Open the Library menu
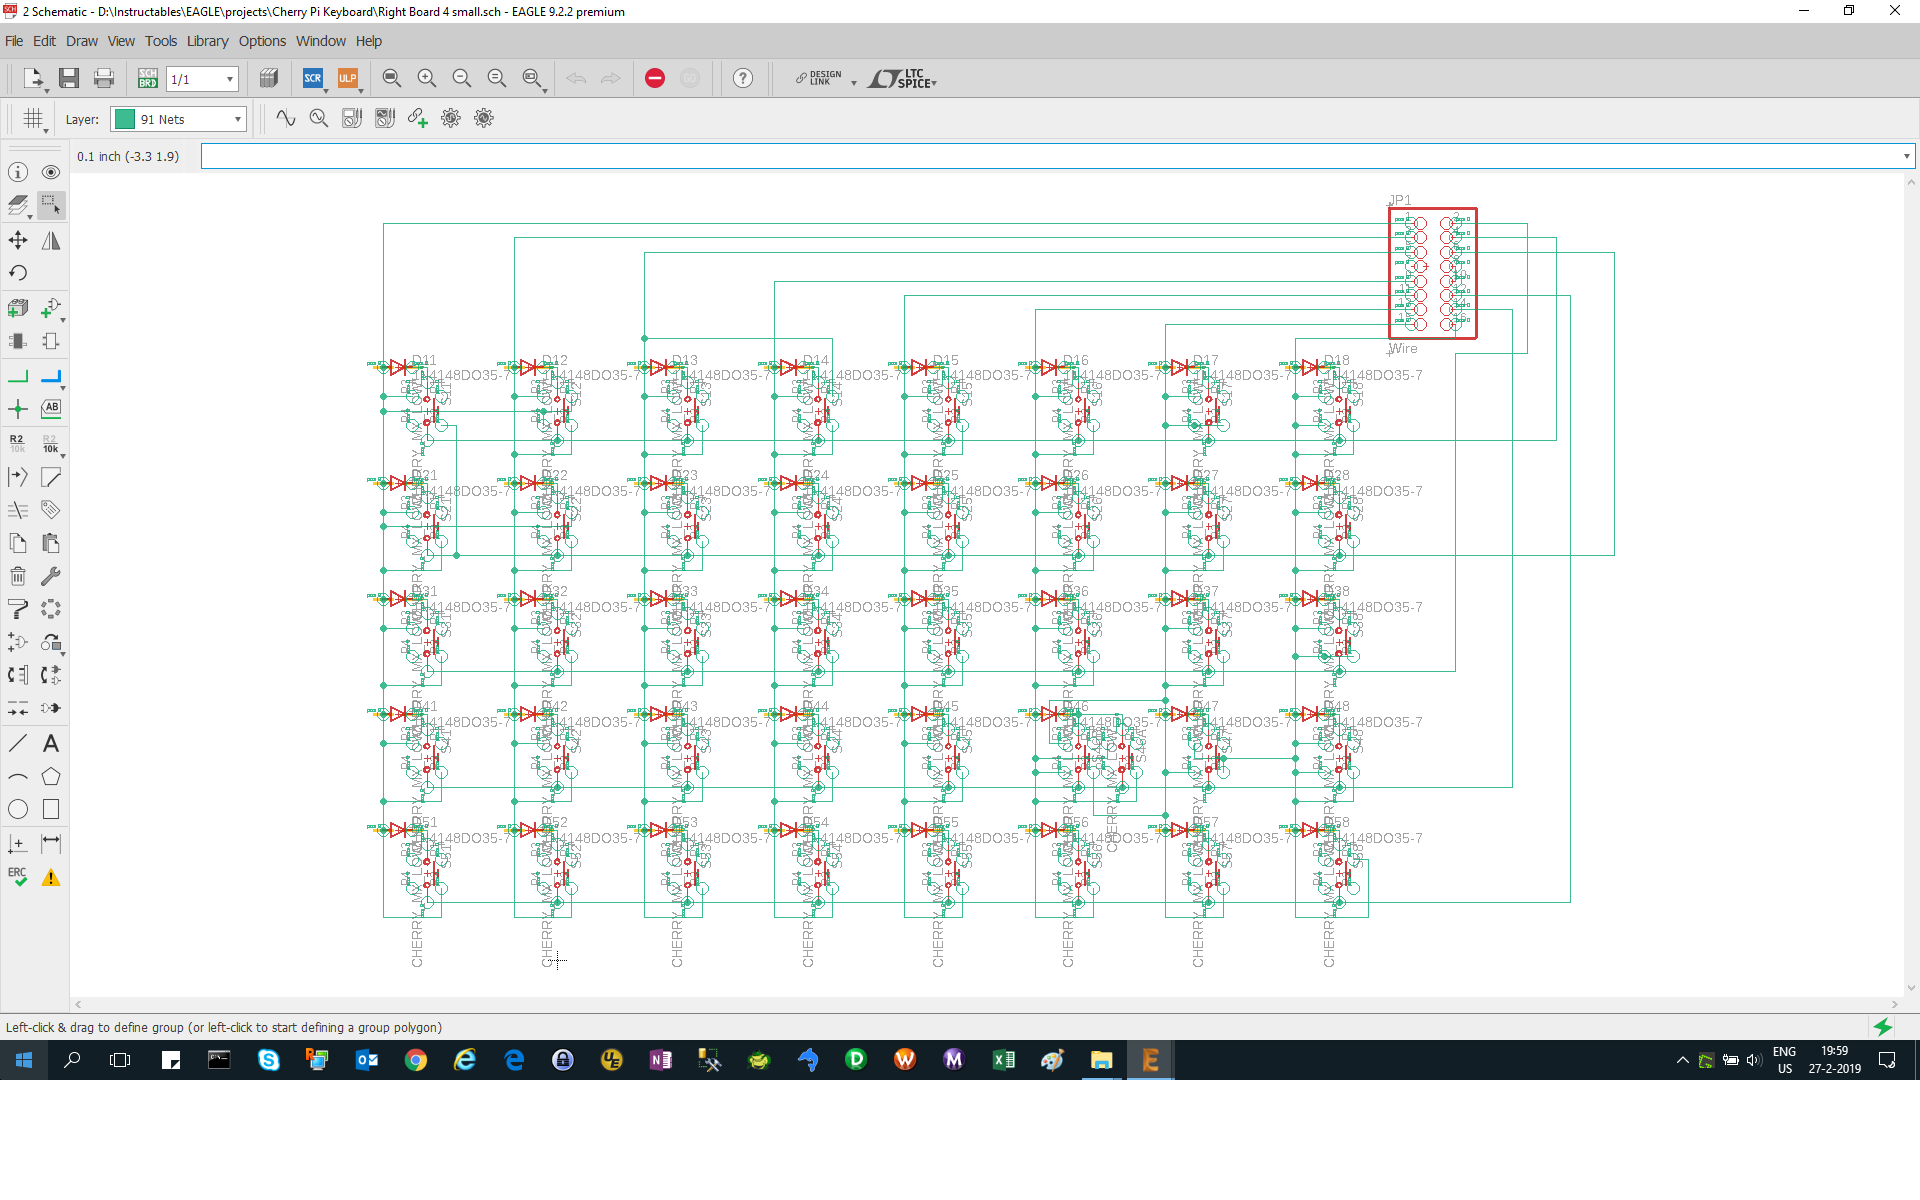Screen dimensions: 1920x1200 (x=207, y=41)
